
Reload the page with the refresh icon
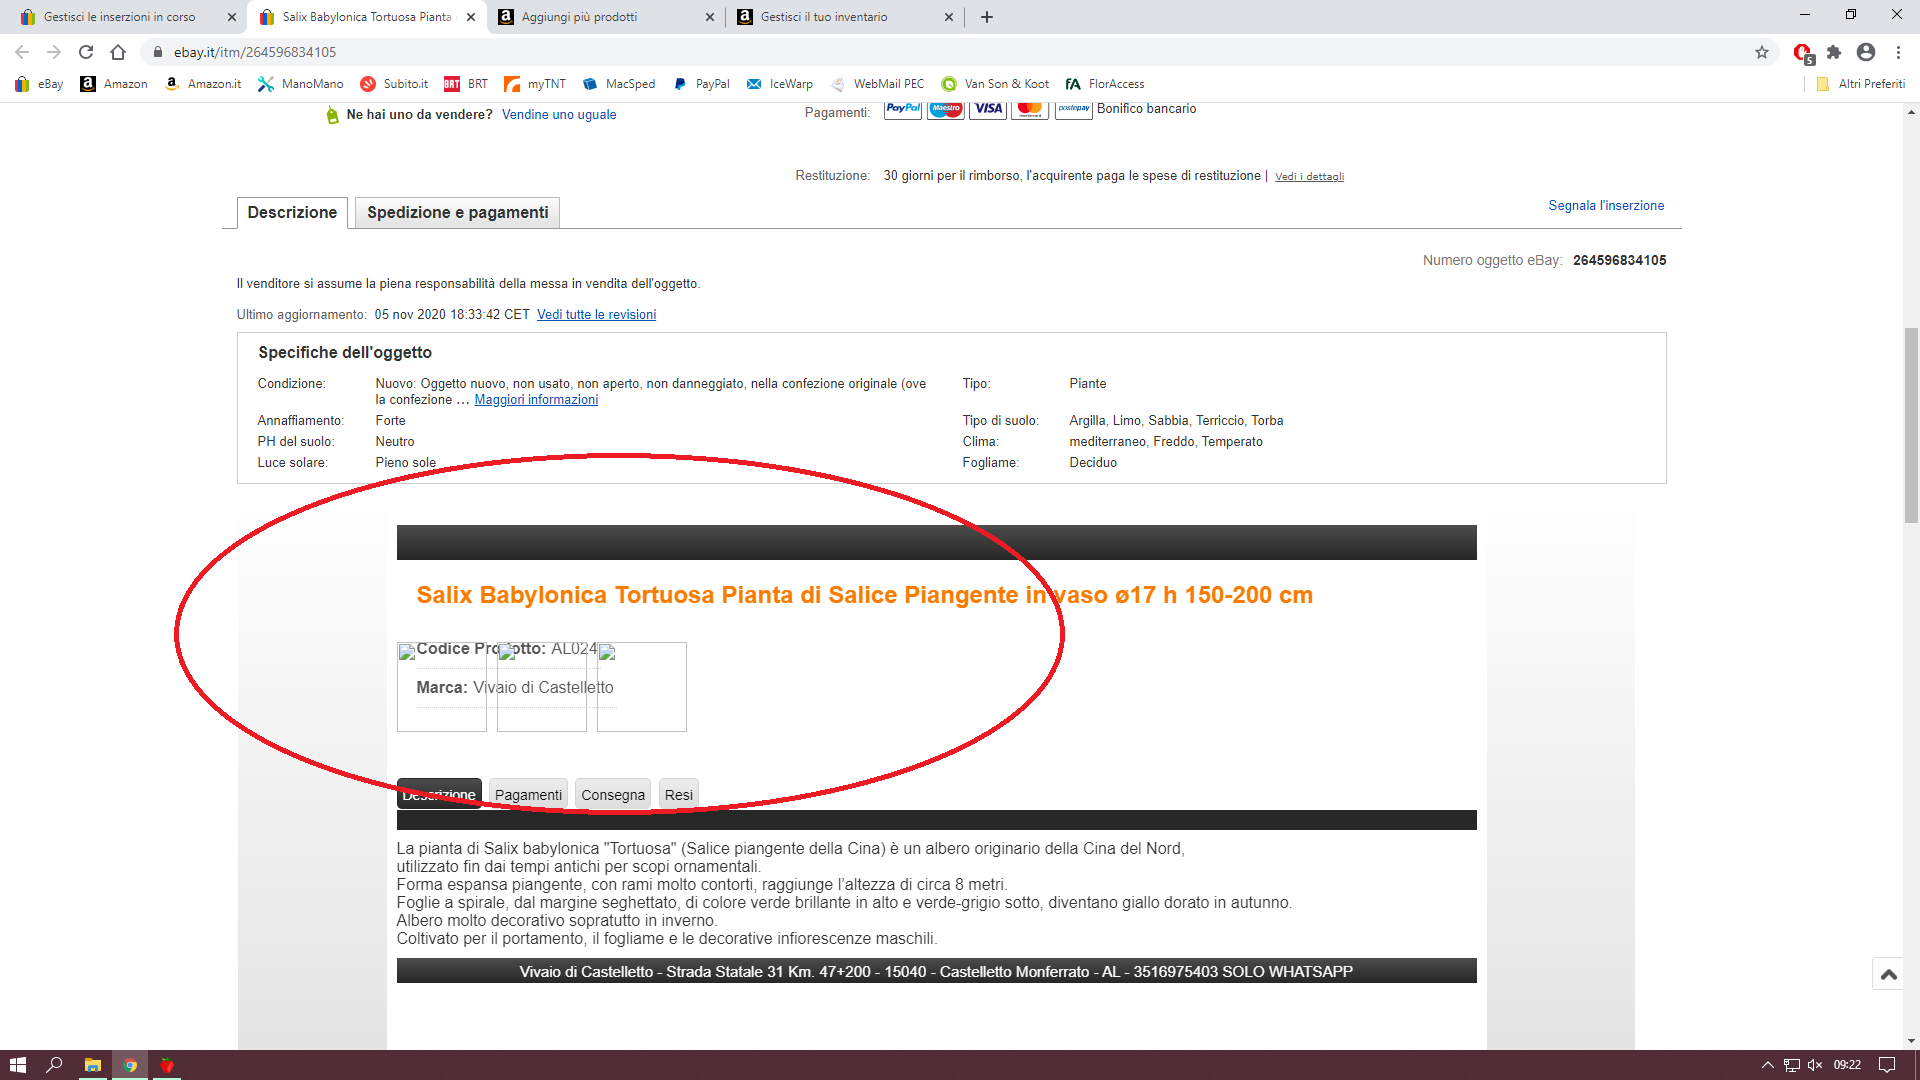86,52
